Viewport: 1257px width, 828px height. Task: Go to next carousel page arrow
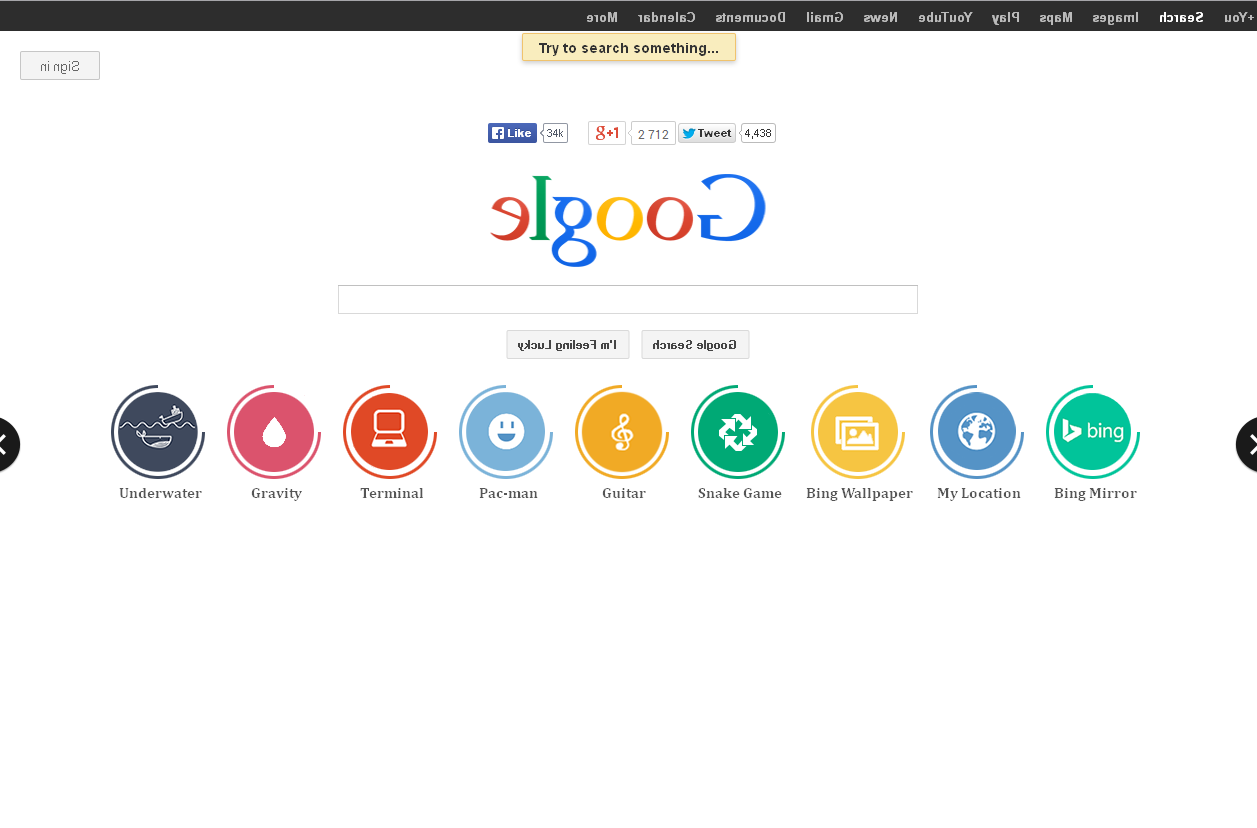click(x=1246, y=445)
